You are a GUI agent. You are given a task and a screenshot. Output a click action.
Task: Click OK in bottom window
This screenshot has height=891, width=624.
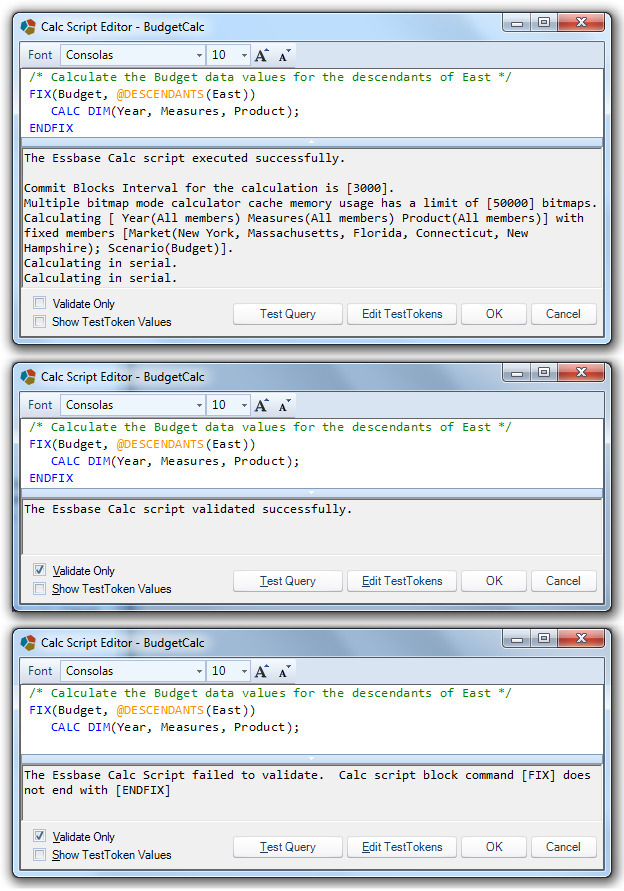click(x=494, y=847)
